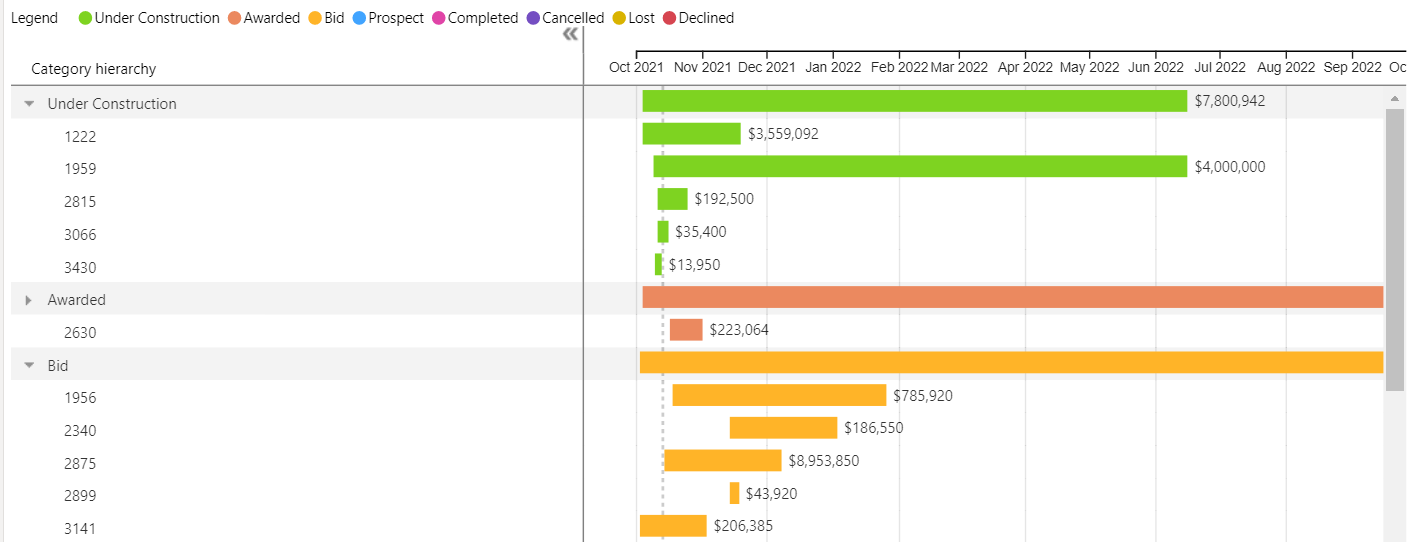Screen dimensions: 1418x542
Task: Click the Prospect blue legend dot
Action: [x=359, y=18]
